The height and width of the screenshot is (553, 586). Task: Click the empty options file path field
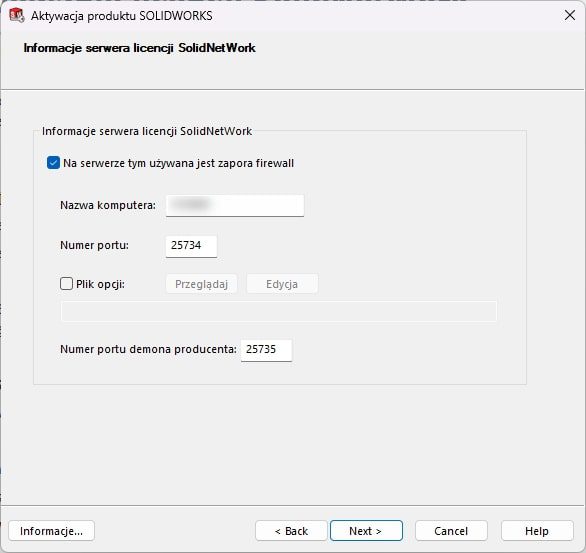point(279,311)
